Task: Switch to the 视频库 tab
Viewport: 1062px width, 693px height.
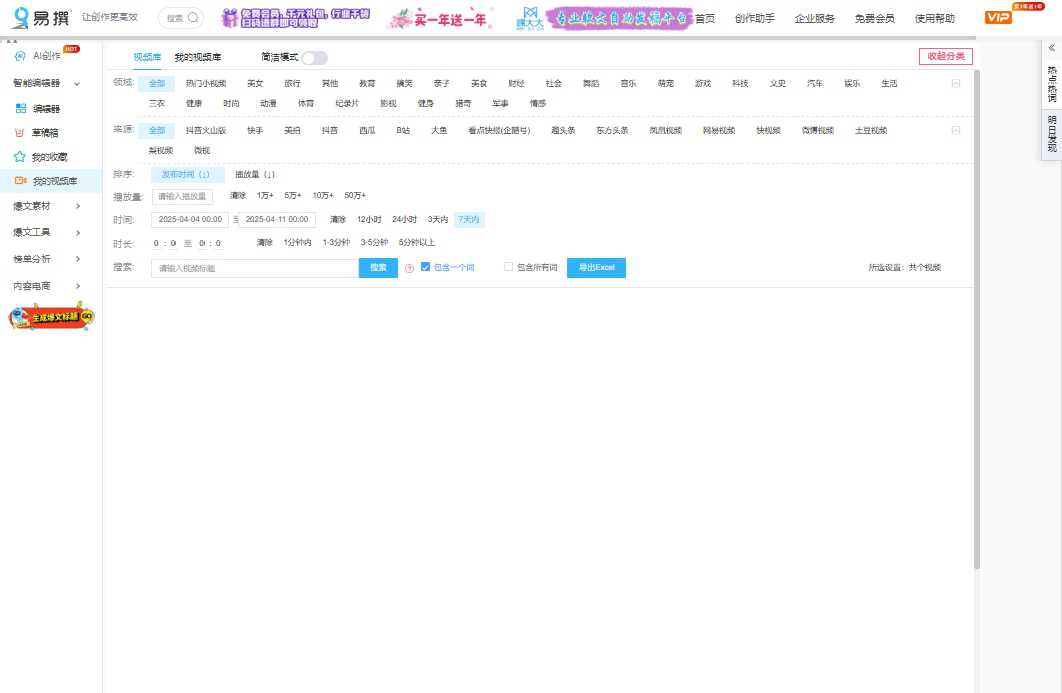Action: point(147,57)
